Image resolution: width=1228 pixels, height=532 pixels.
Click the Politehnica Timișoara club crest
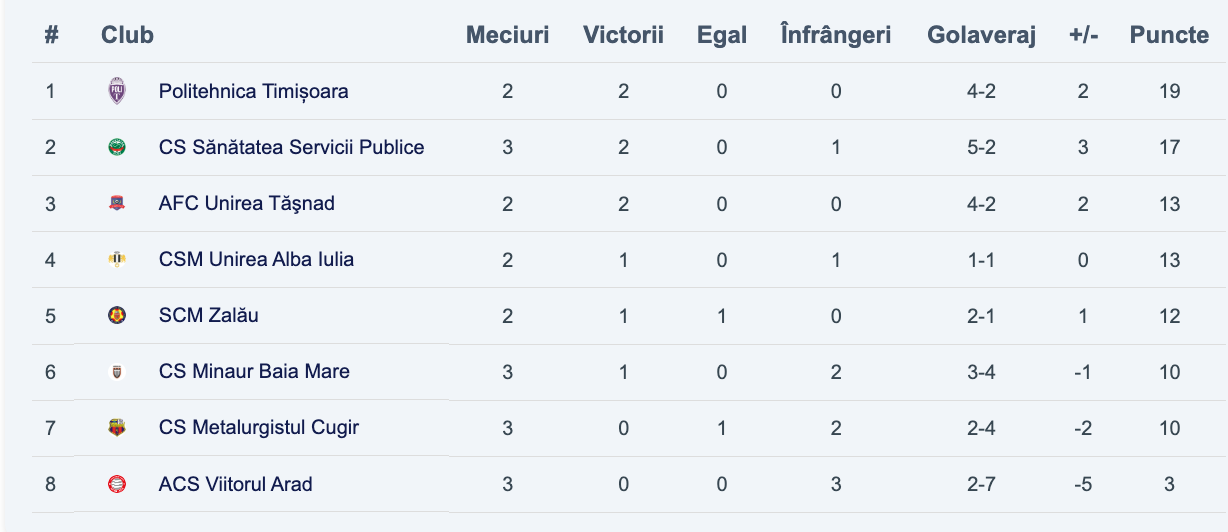[x=117, y=91]
